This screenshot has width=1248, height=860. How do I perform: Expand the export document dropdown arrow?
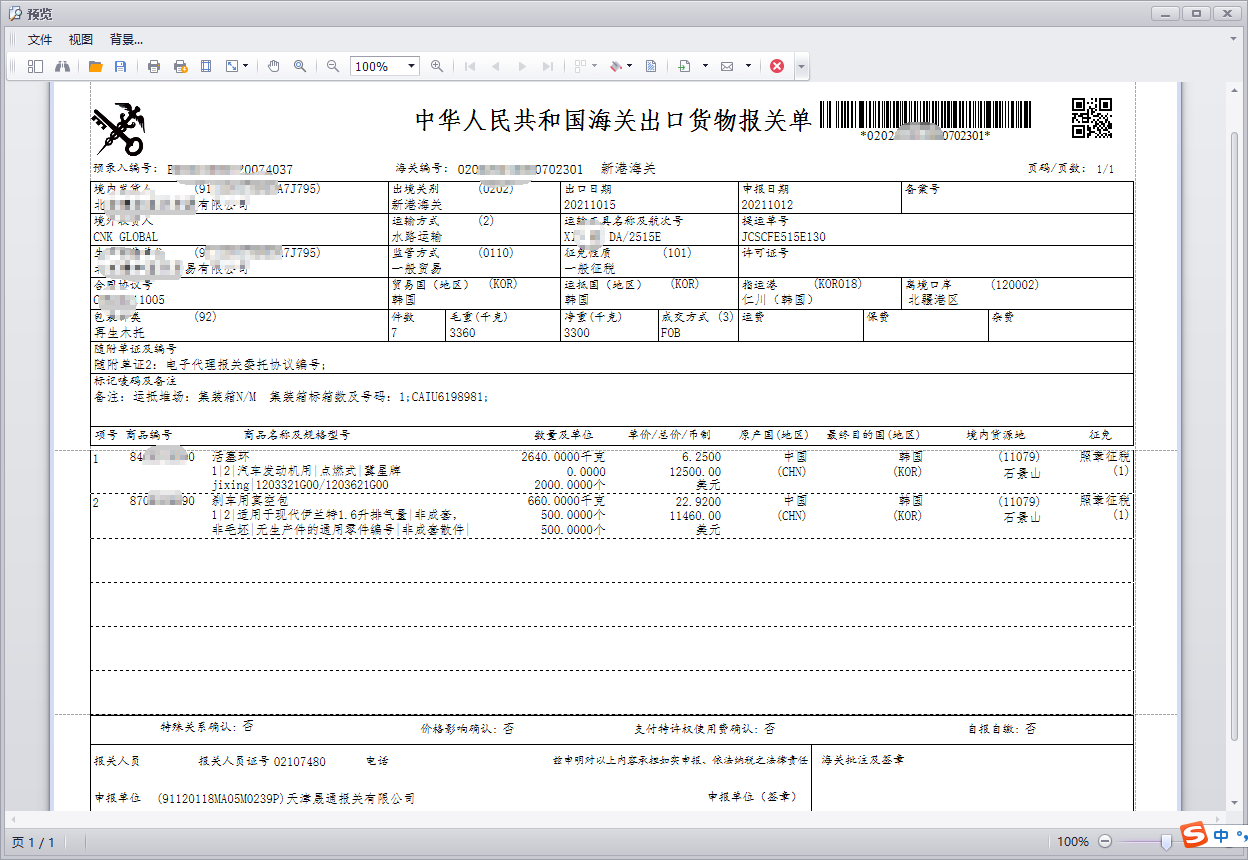point(705,66)
